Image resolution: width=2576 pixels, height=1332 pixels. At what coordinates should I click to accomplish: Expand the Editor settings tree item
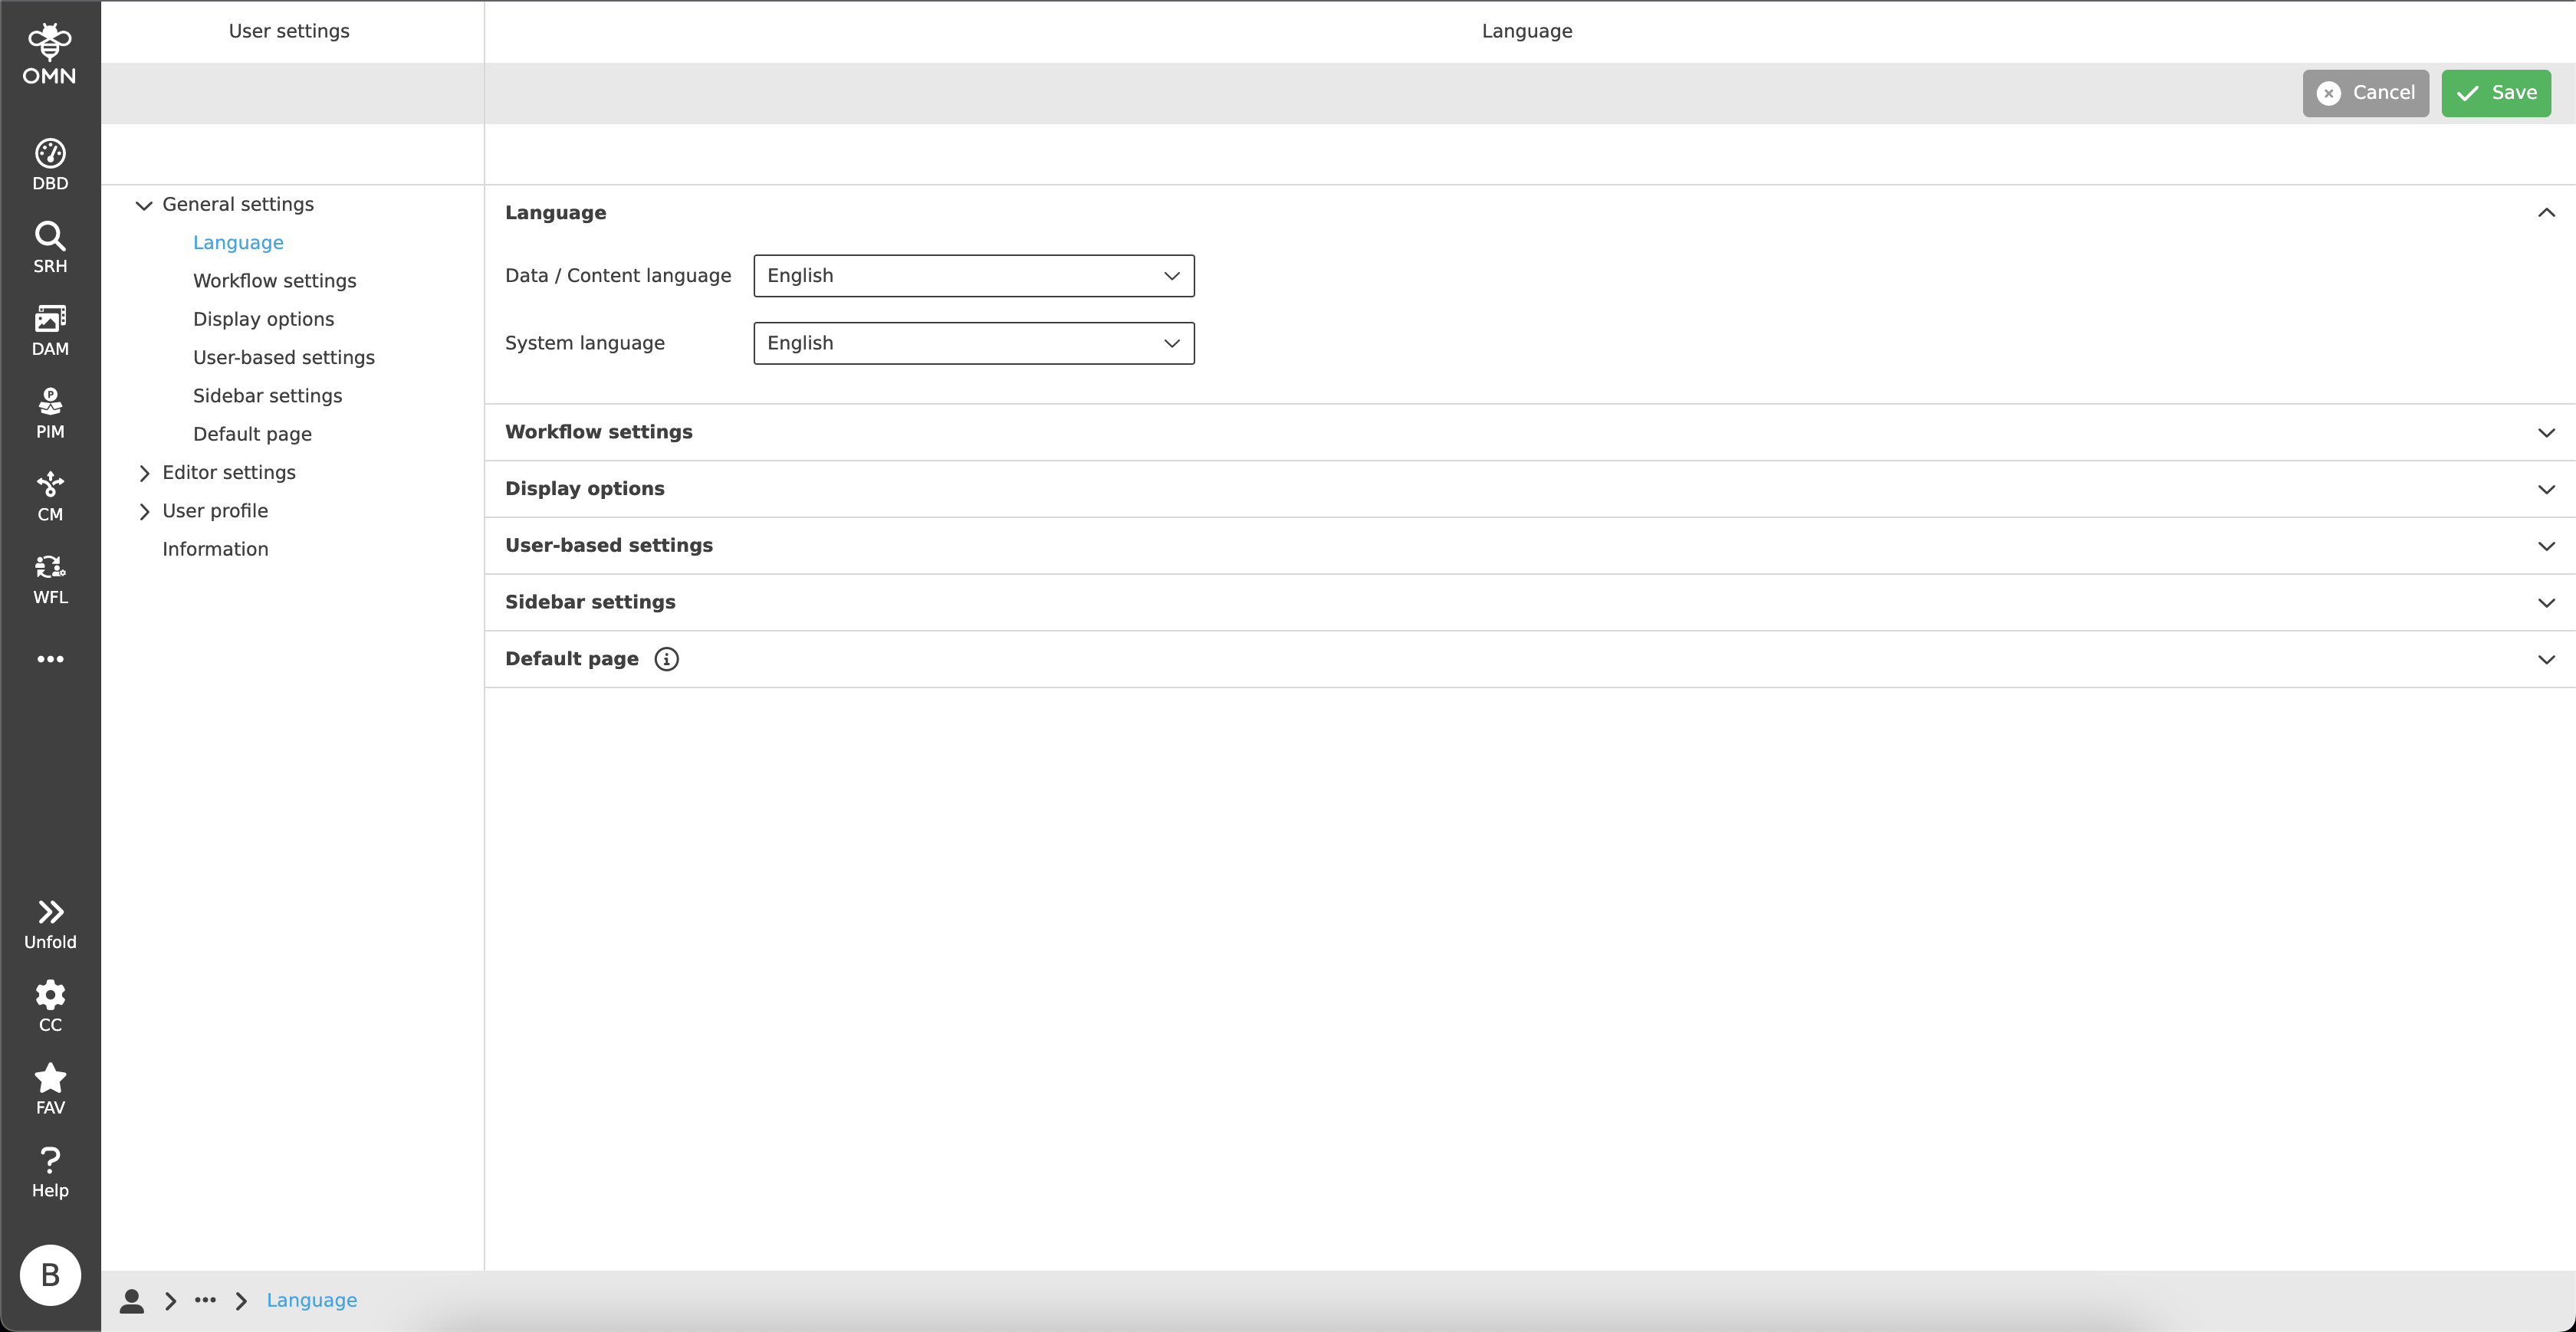[x=144, y=472]
